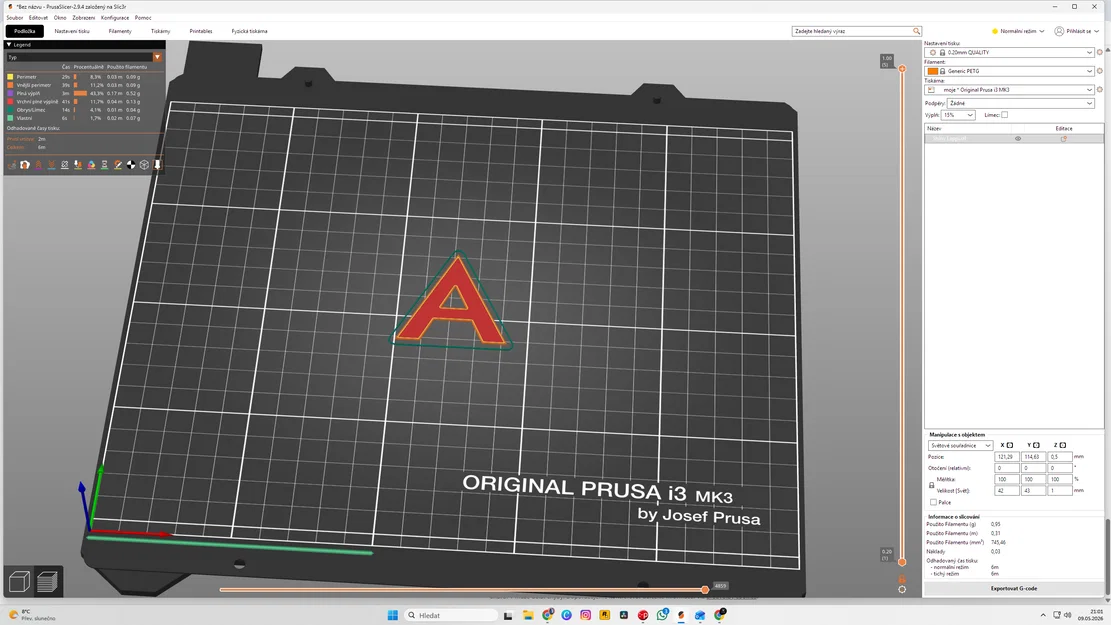The image size is (1111, 625).
Task: Open the Výplň 15% infill dropdown
Action: (x=959, y=115)
